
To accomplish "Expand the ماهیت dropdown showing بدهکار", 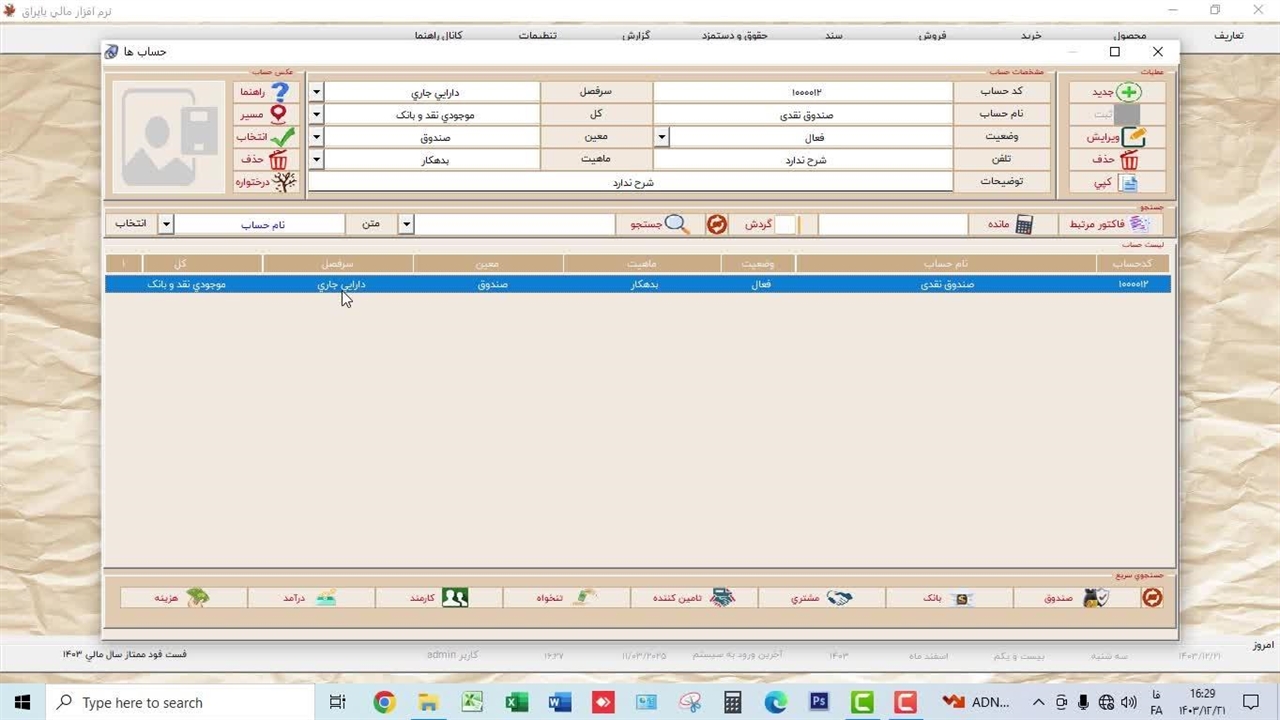I will click(x=316, y=160).
